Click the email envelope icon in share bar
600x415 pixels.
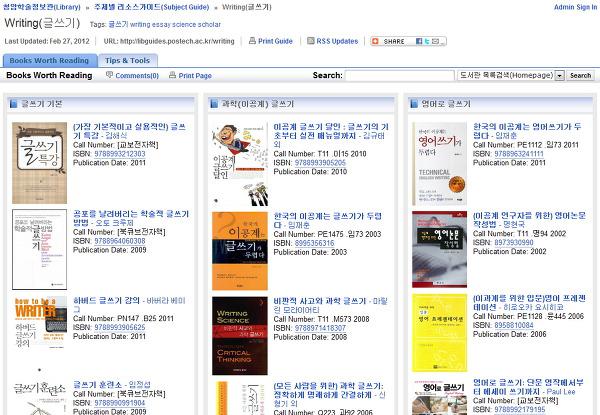[435, 41]
